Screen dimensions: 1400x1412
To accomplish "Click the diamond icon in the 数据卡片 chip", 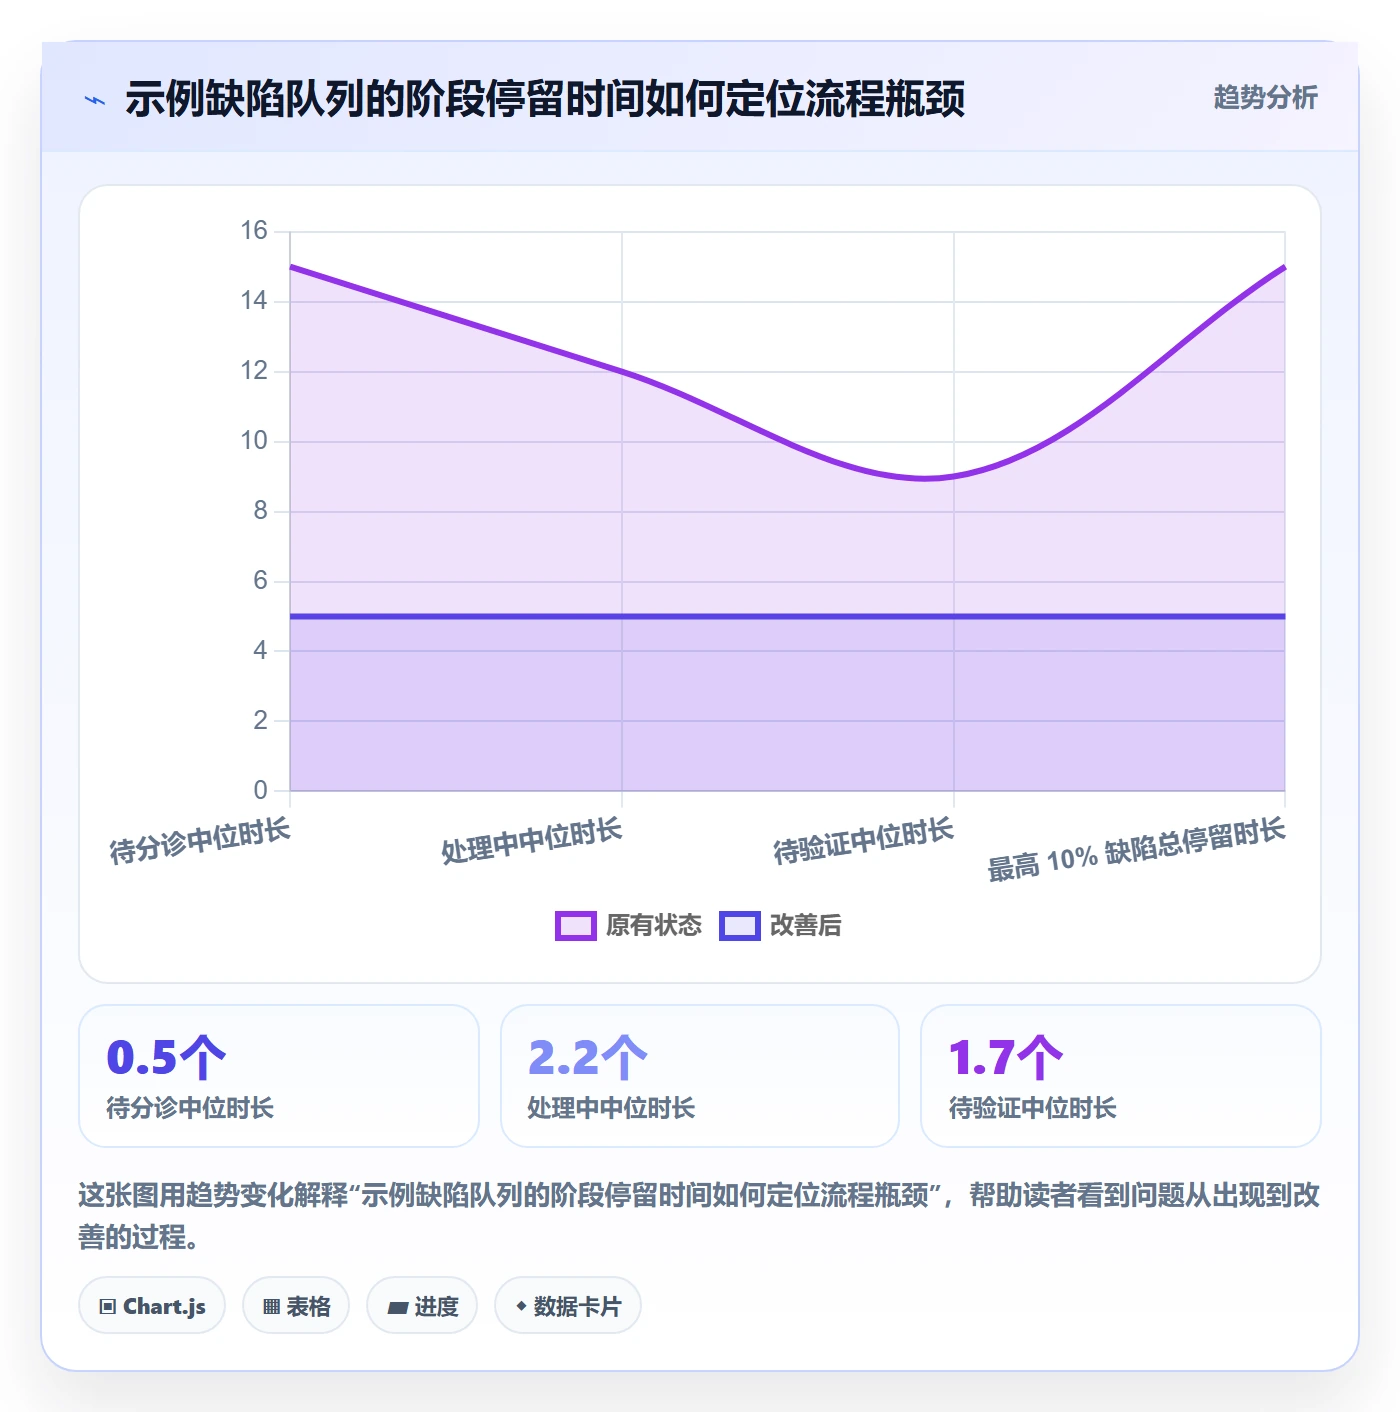I will 521,1306.
